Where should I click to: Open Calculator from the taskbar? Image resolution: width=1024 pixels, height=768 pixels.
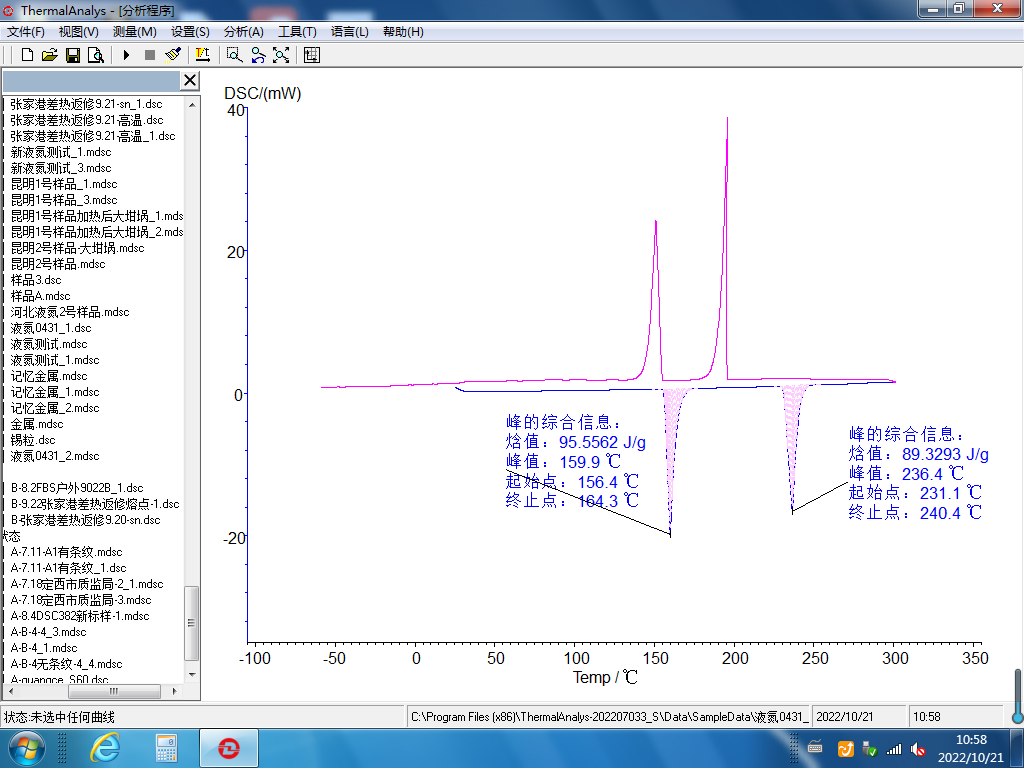coord(165,747)
